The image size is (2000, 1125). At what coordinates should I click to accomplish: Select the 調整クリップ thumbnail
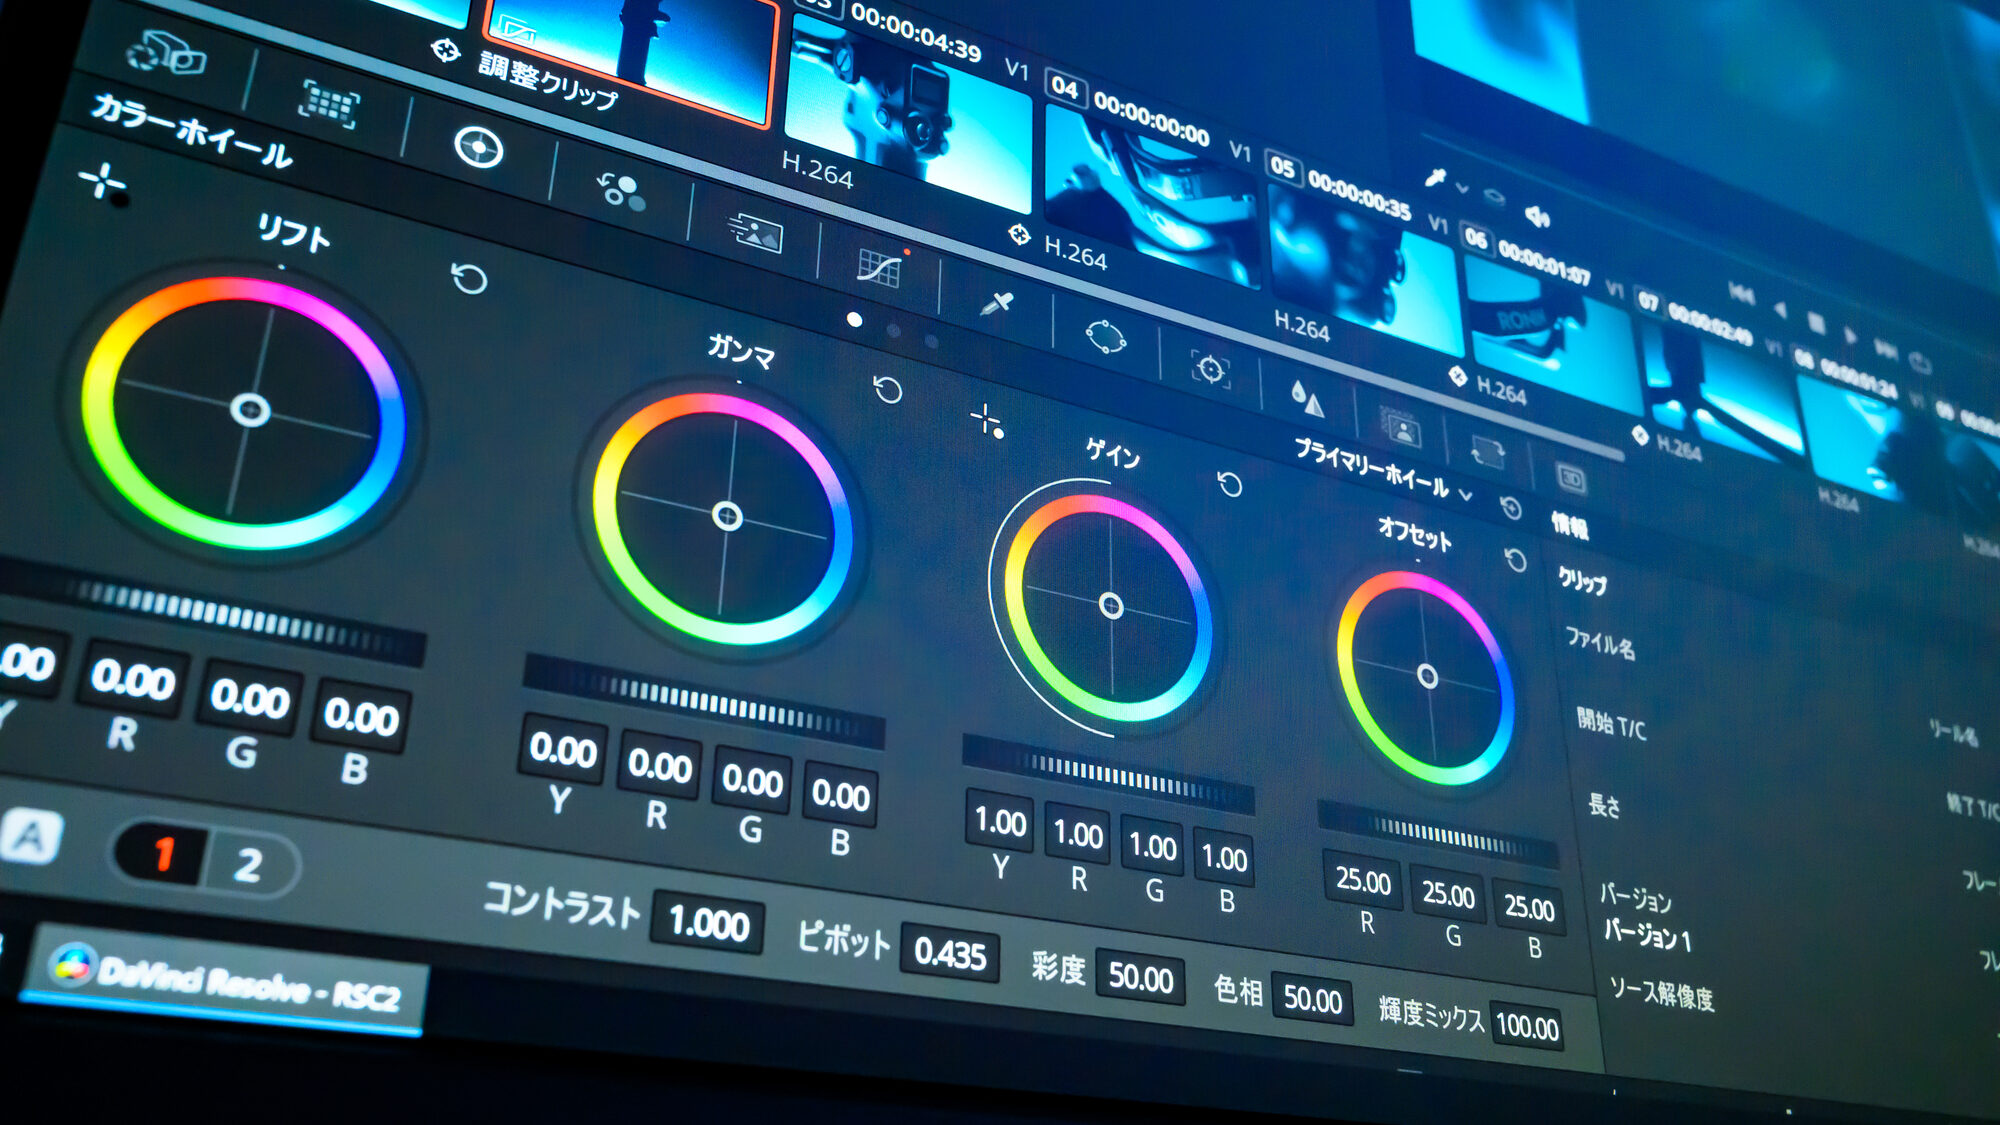pos(630,56)
